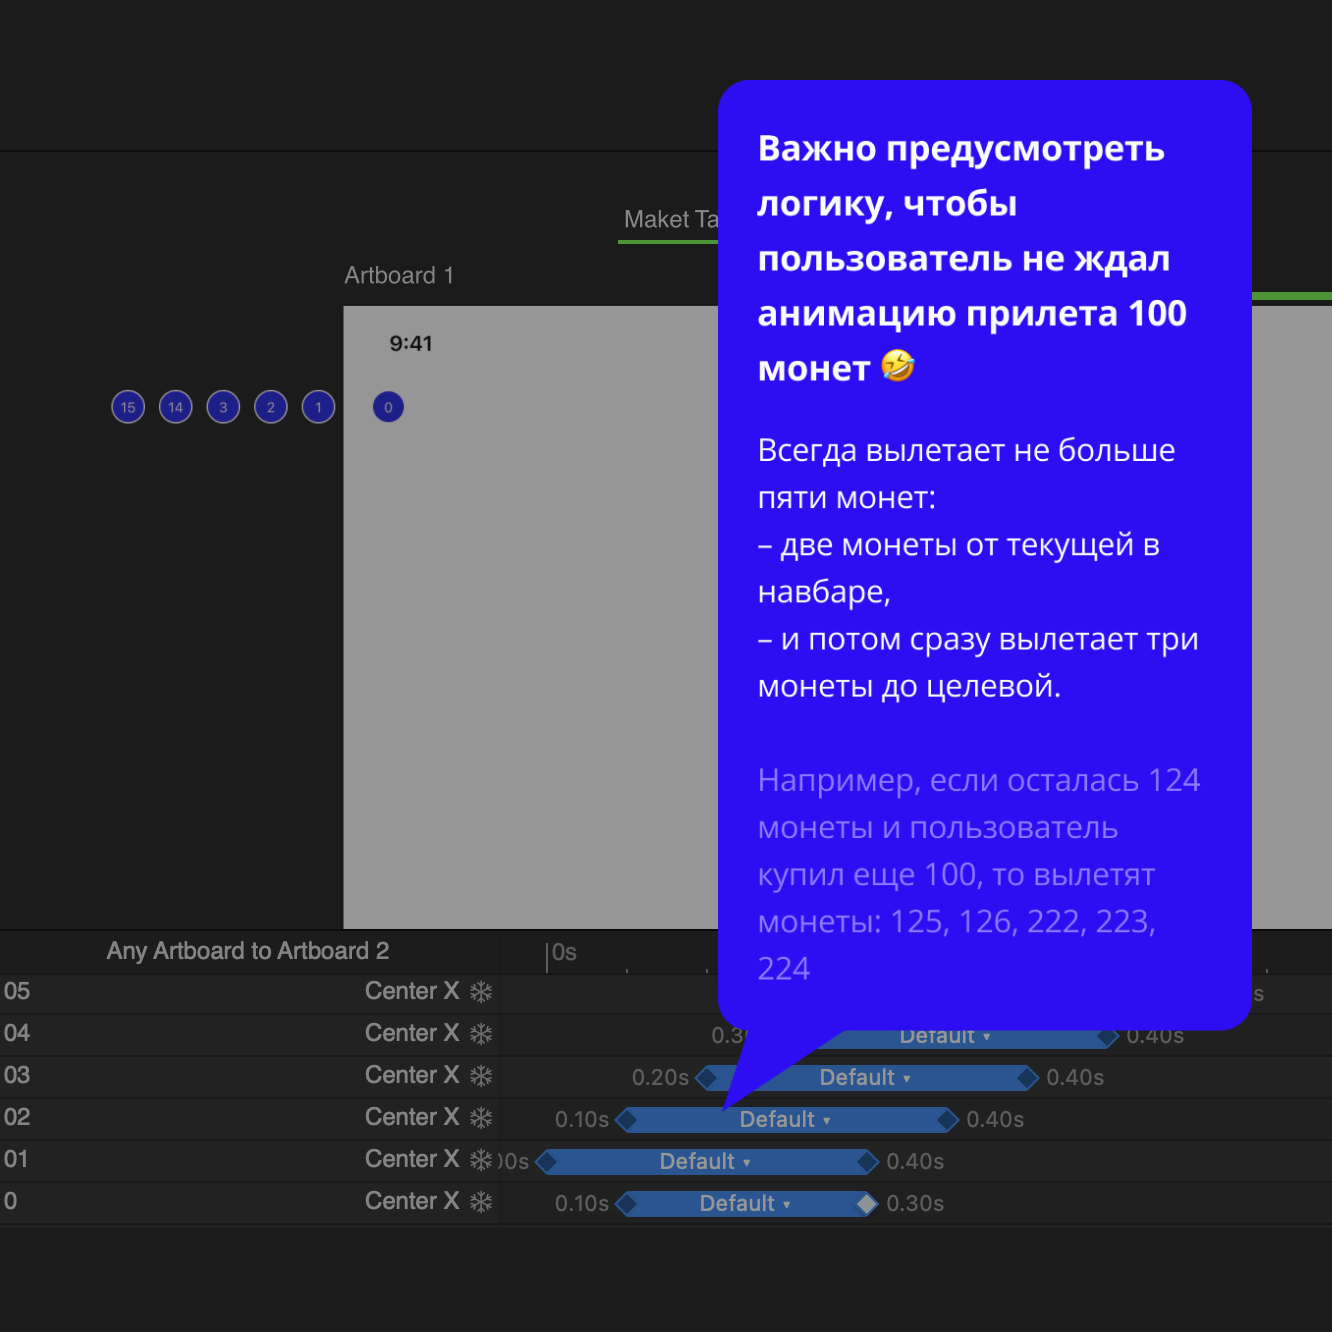Select the coin circle labeled 3
Screen dimensions: 1332x1332
click(x=223, y=407)
